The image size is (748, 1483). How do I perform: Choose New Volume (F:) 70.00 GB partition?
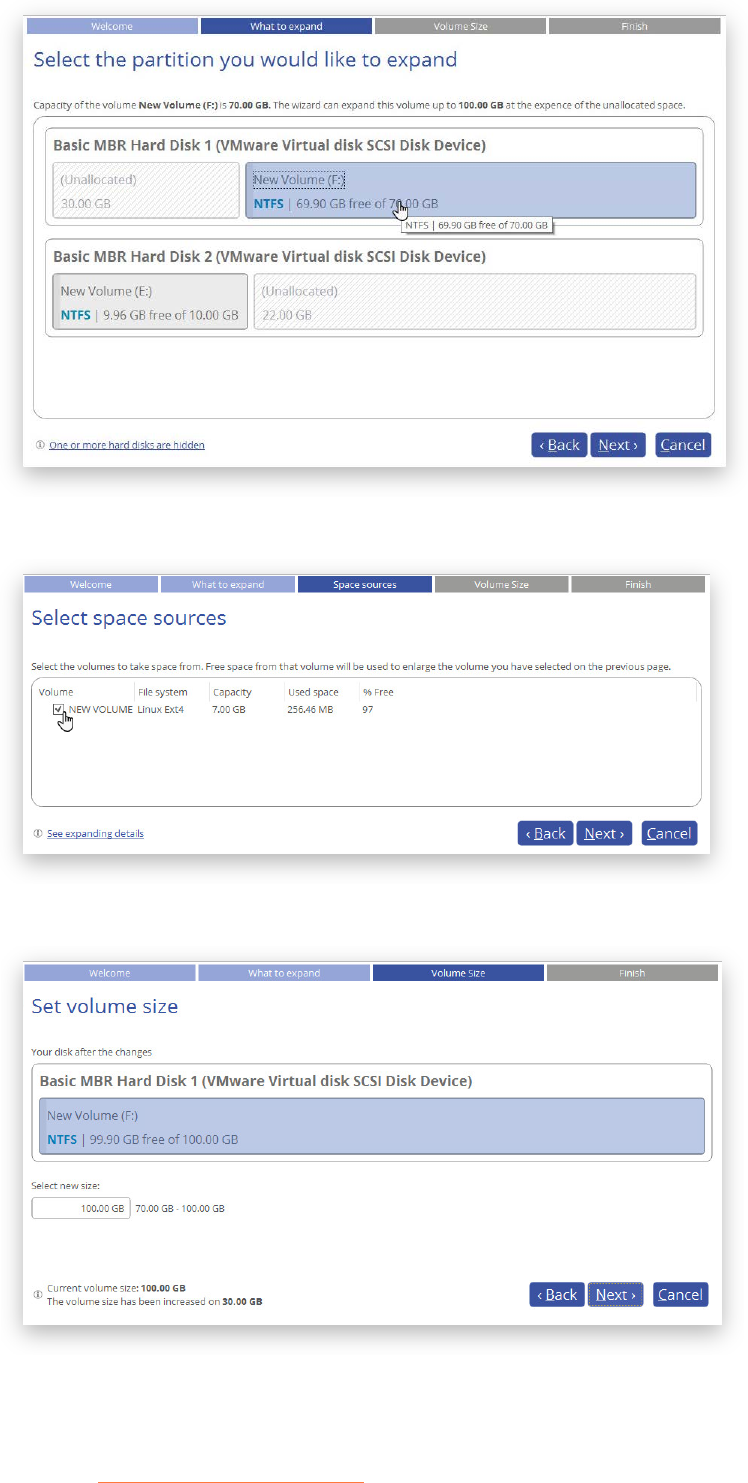coord(470,190)
